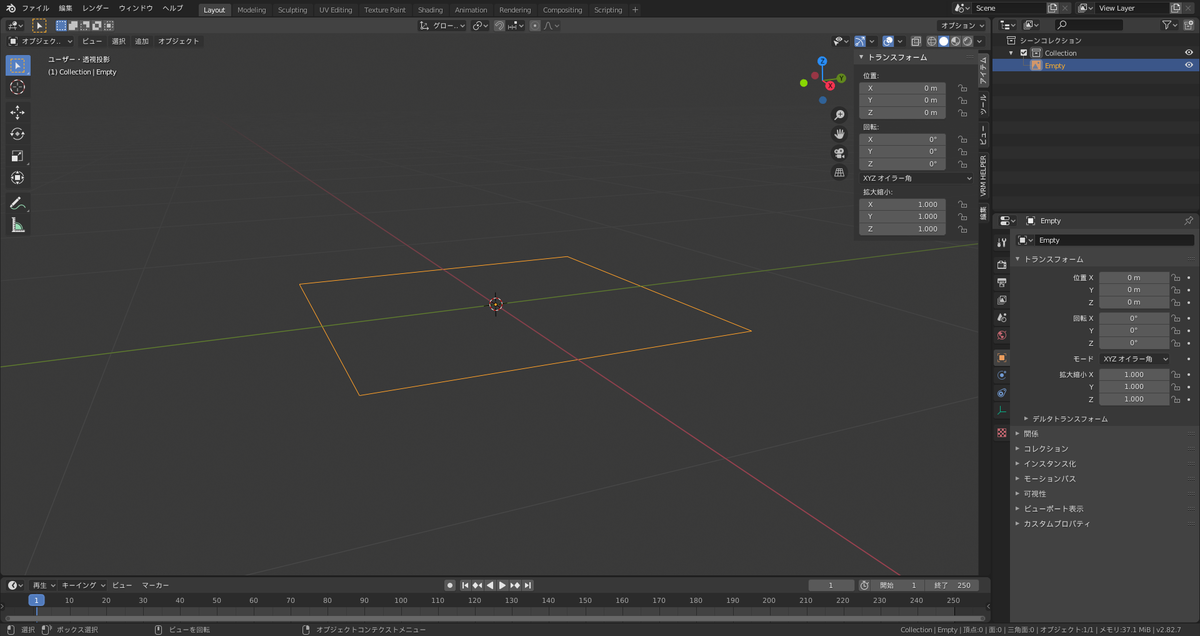Screen dimensions: 1200x636
Task: Select the Rotate tool in toolbar
Action: pos(17,134)
